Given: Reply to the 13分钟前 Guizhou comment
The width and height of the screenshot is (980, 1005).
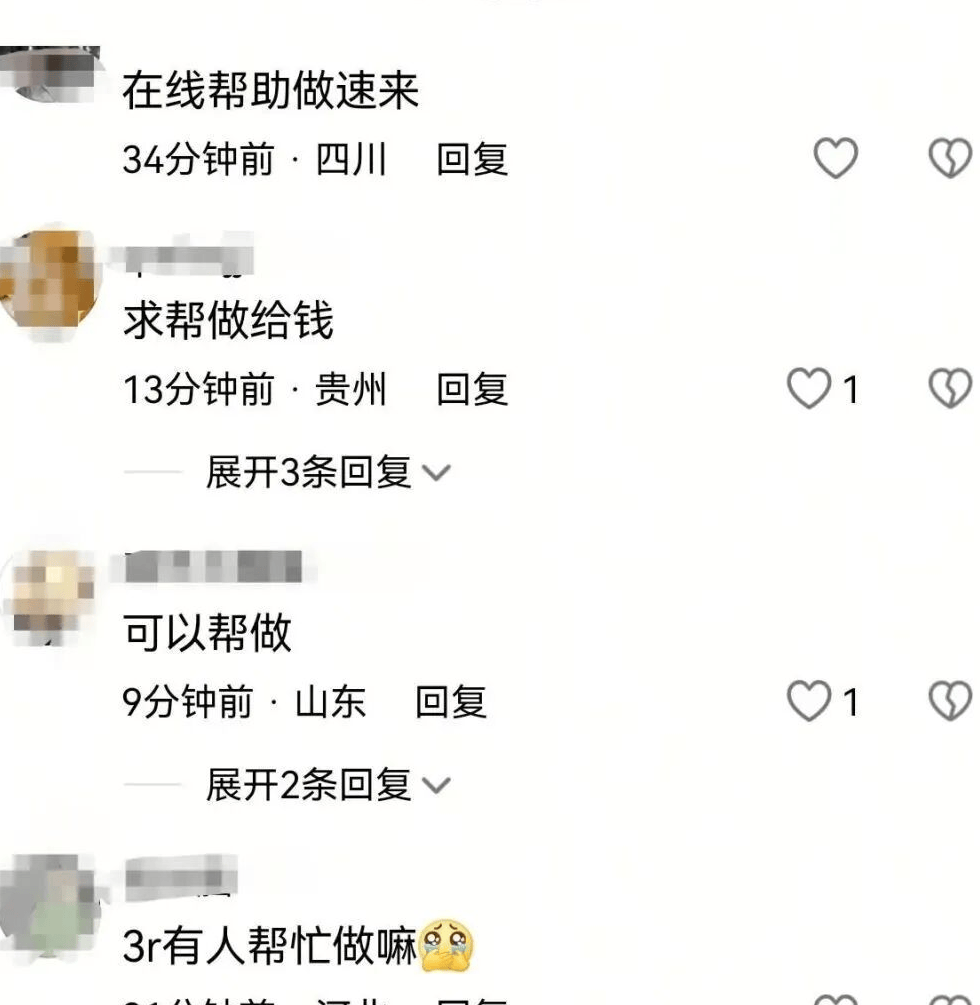Looking at the screenshot, I should 472,389.
